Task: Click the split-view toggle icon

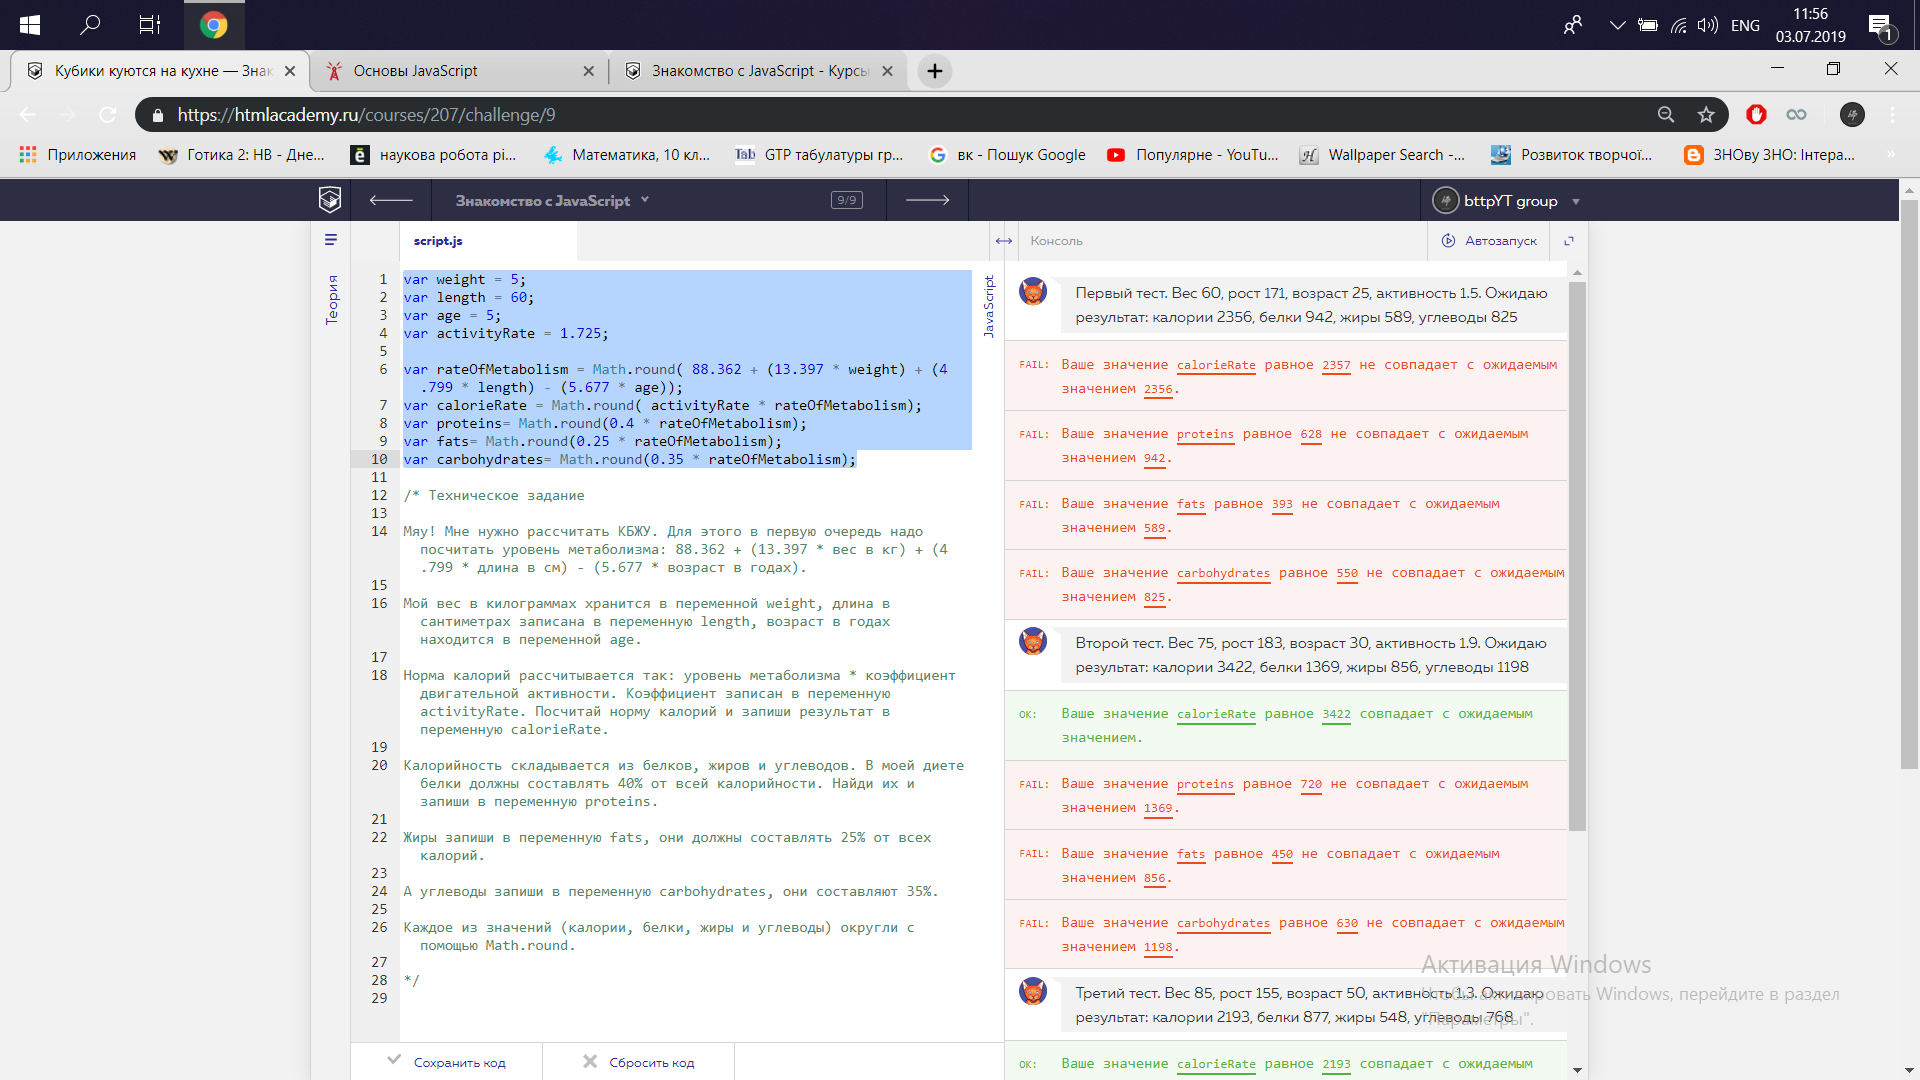Action: [x=1004, y=239]
